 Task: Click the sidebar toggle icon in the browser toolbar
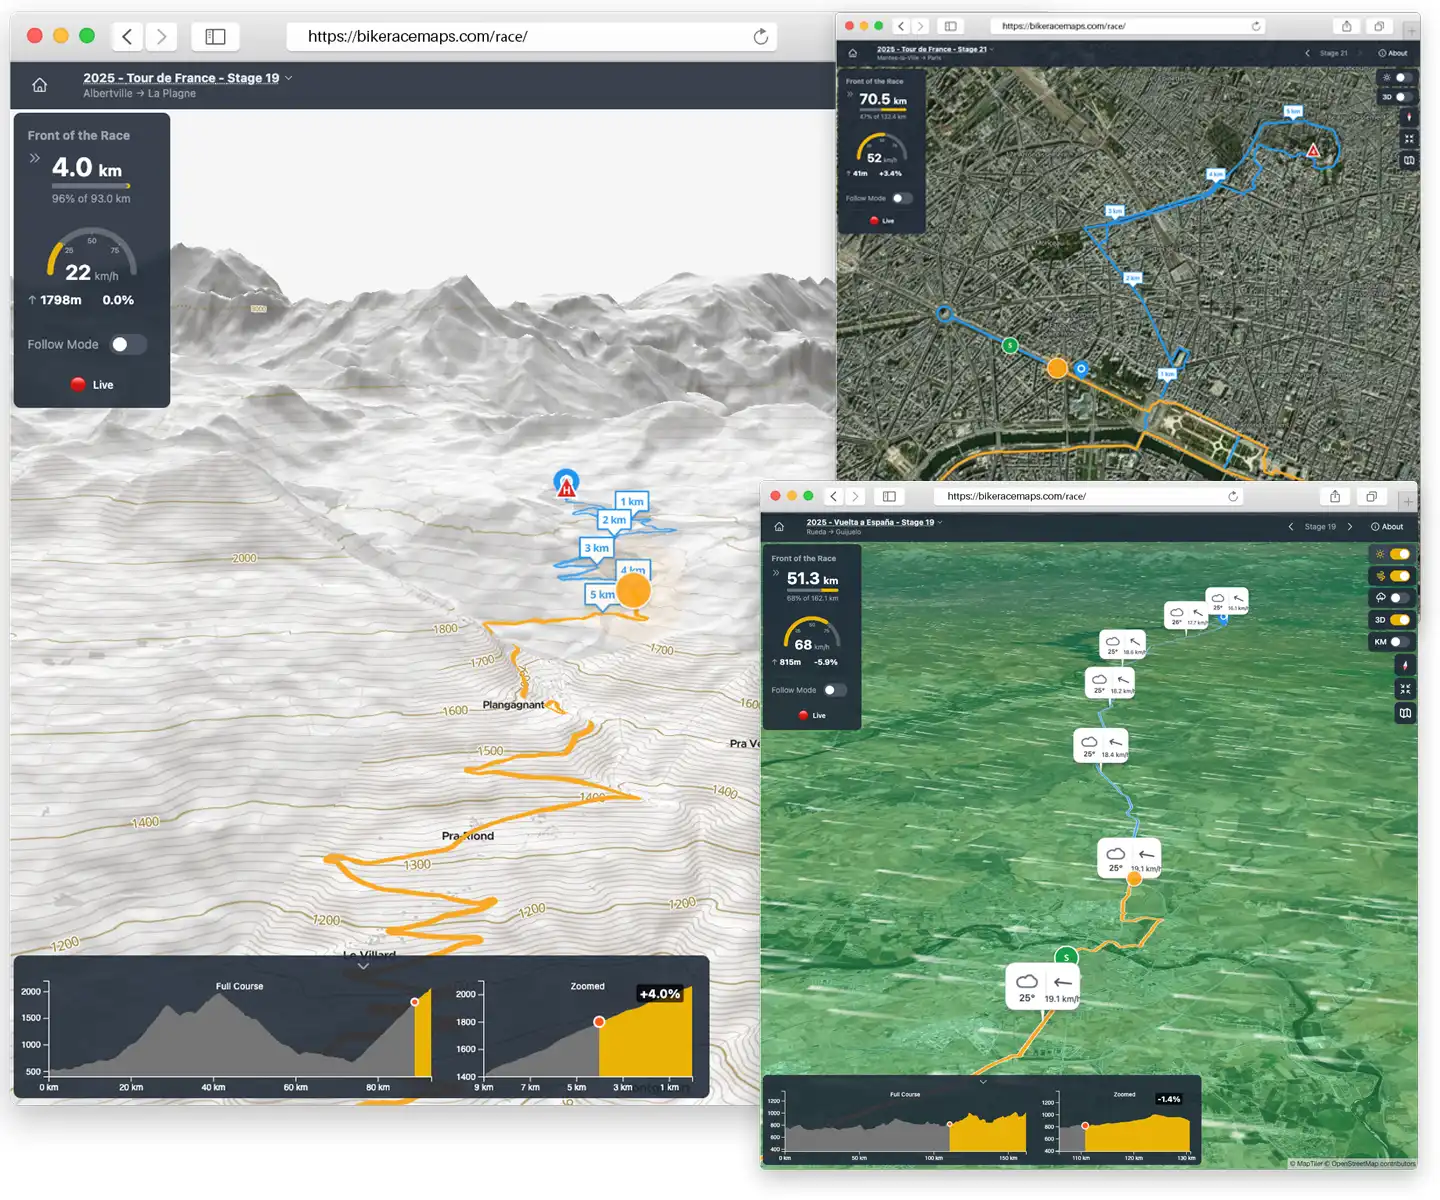(215, 36)
